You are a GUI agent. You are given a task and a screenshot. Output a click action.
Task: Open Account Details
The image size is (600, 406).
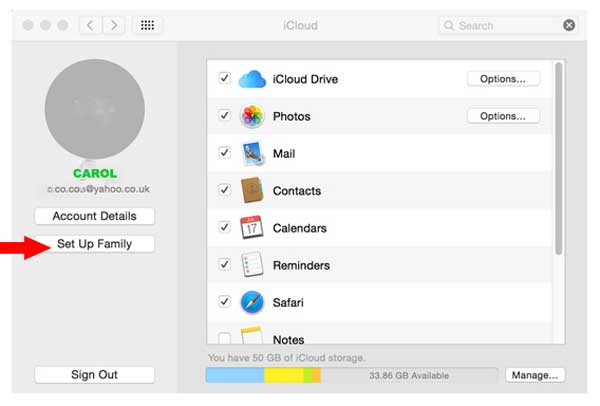(x=95, y=216)
